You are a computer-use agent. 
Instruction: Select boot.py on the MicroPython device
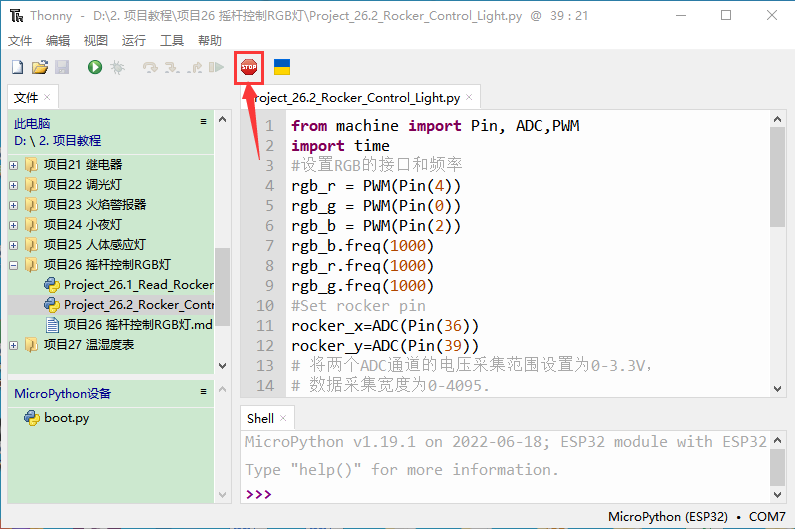tap(66, 418)
